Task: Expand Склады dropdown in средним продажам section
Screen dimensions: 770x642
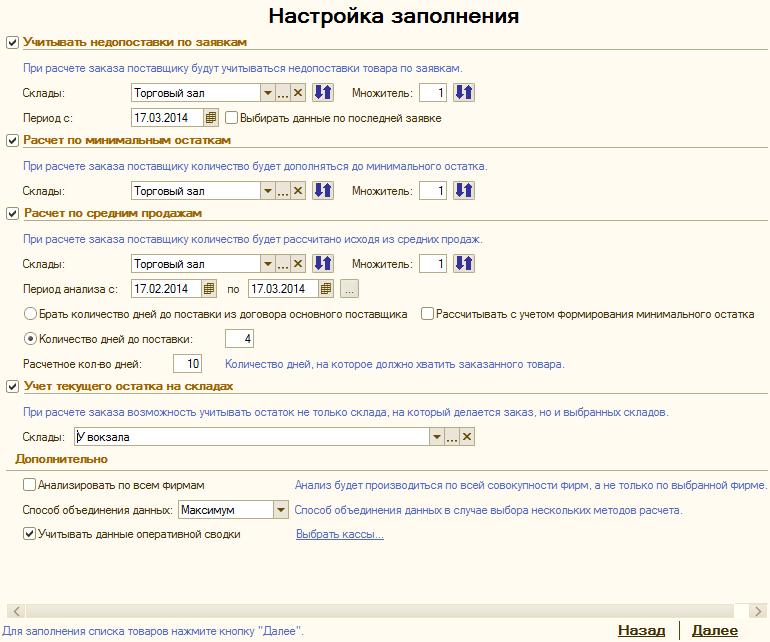Action: coord(268,264)
